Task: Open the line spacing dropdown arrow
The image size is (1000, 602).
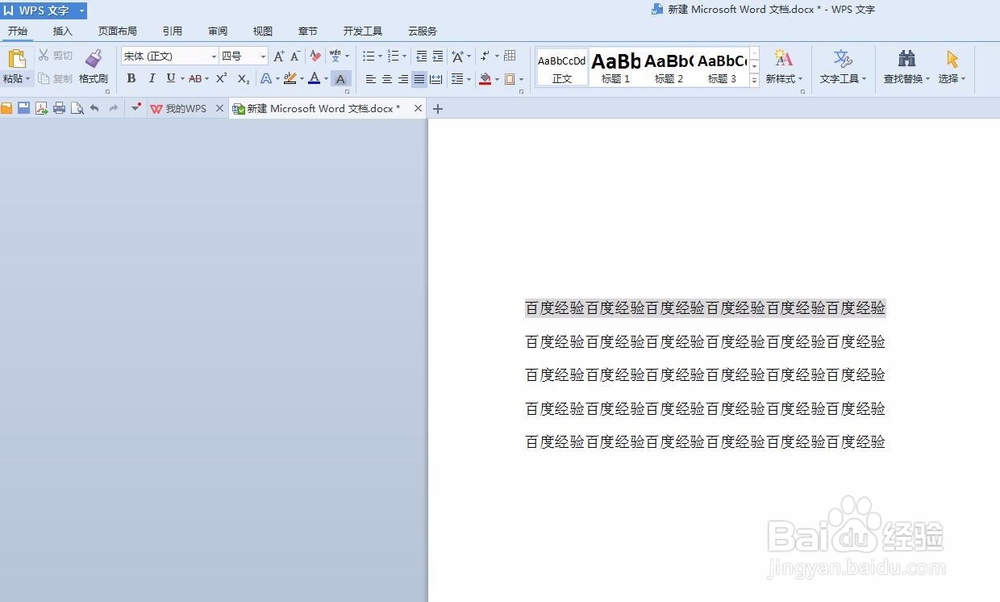Action: point(469,79)
